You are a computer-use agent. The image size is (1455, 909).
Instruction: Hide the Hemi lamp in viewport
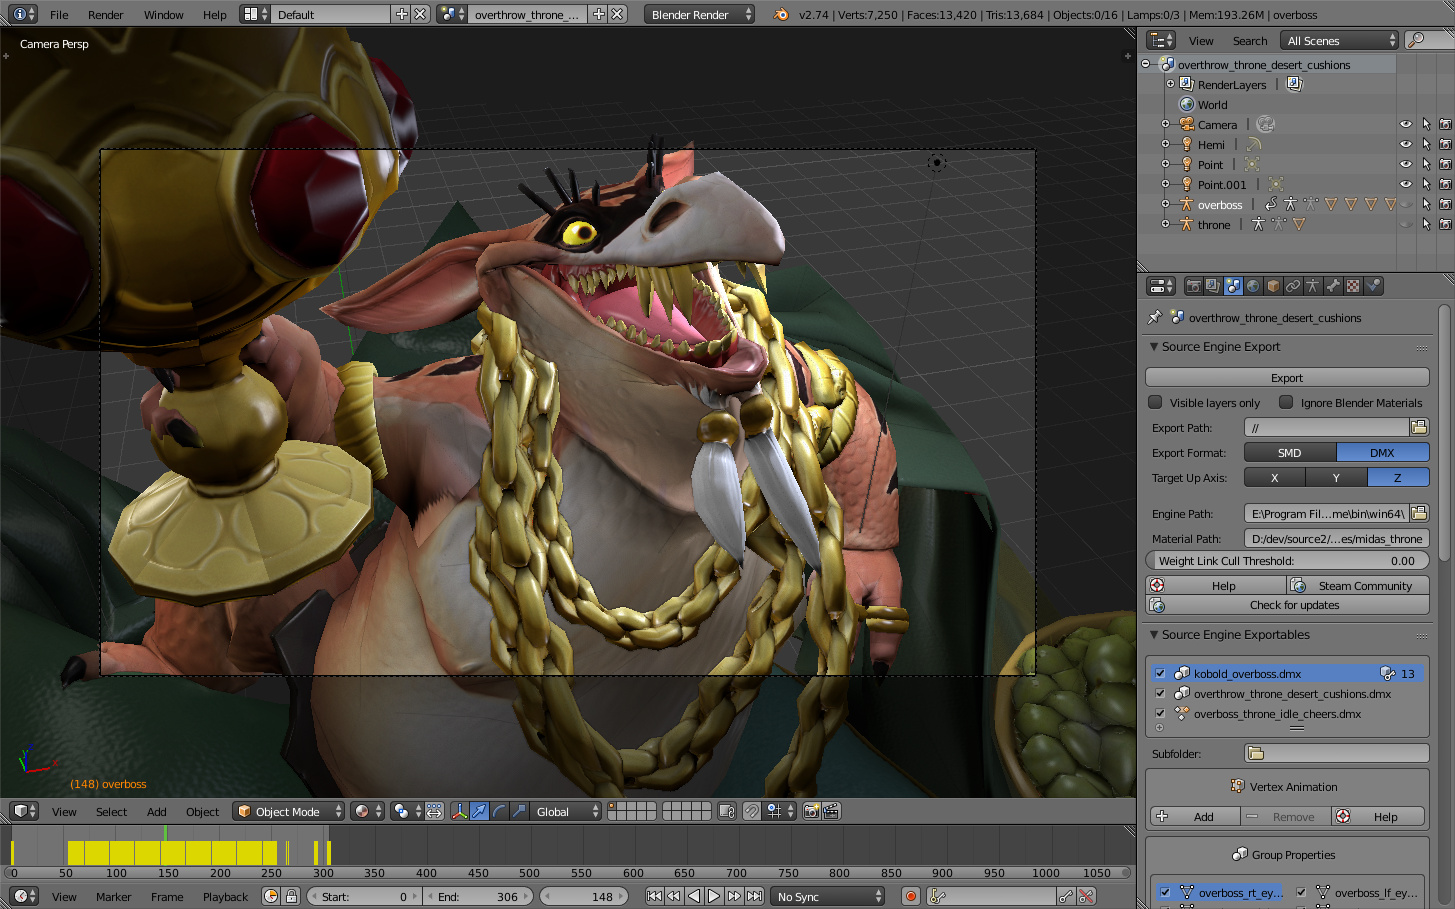pos(1405,144)
